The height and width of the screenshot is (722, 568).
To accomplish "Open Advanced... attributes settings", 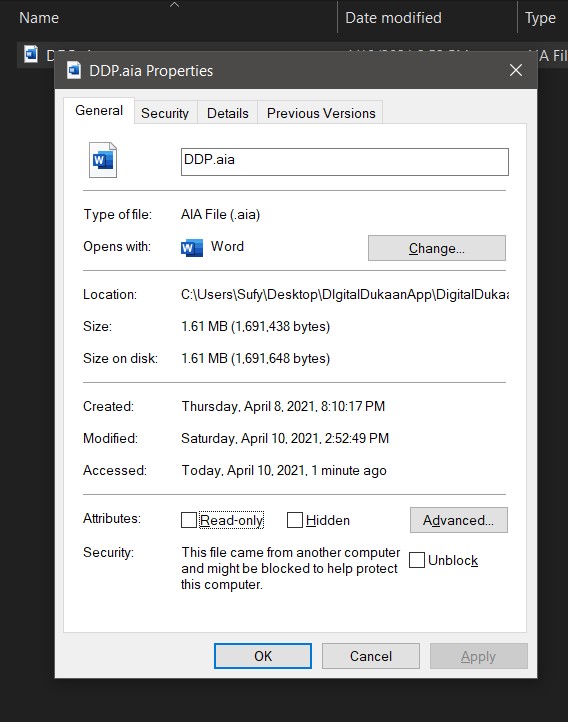I will point(458,520).
